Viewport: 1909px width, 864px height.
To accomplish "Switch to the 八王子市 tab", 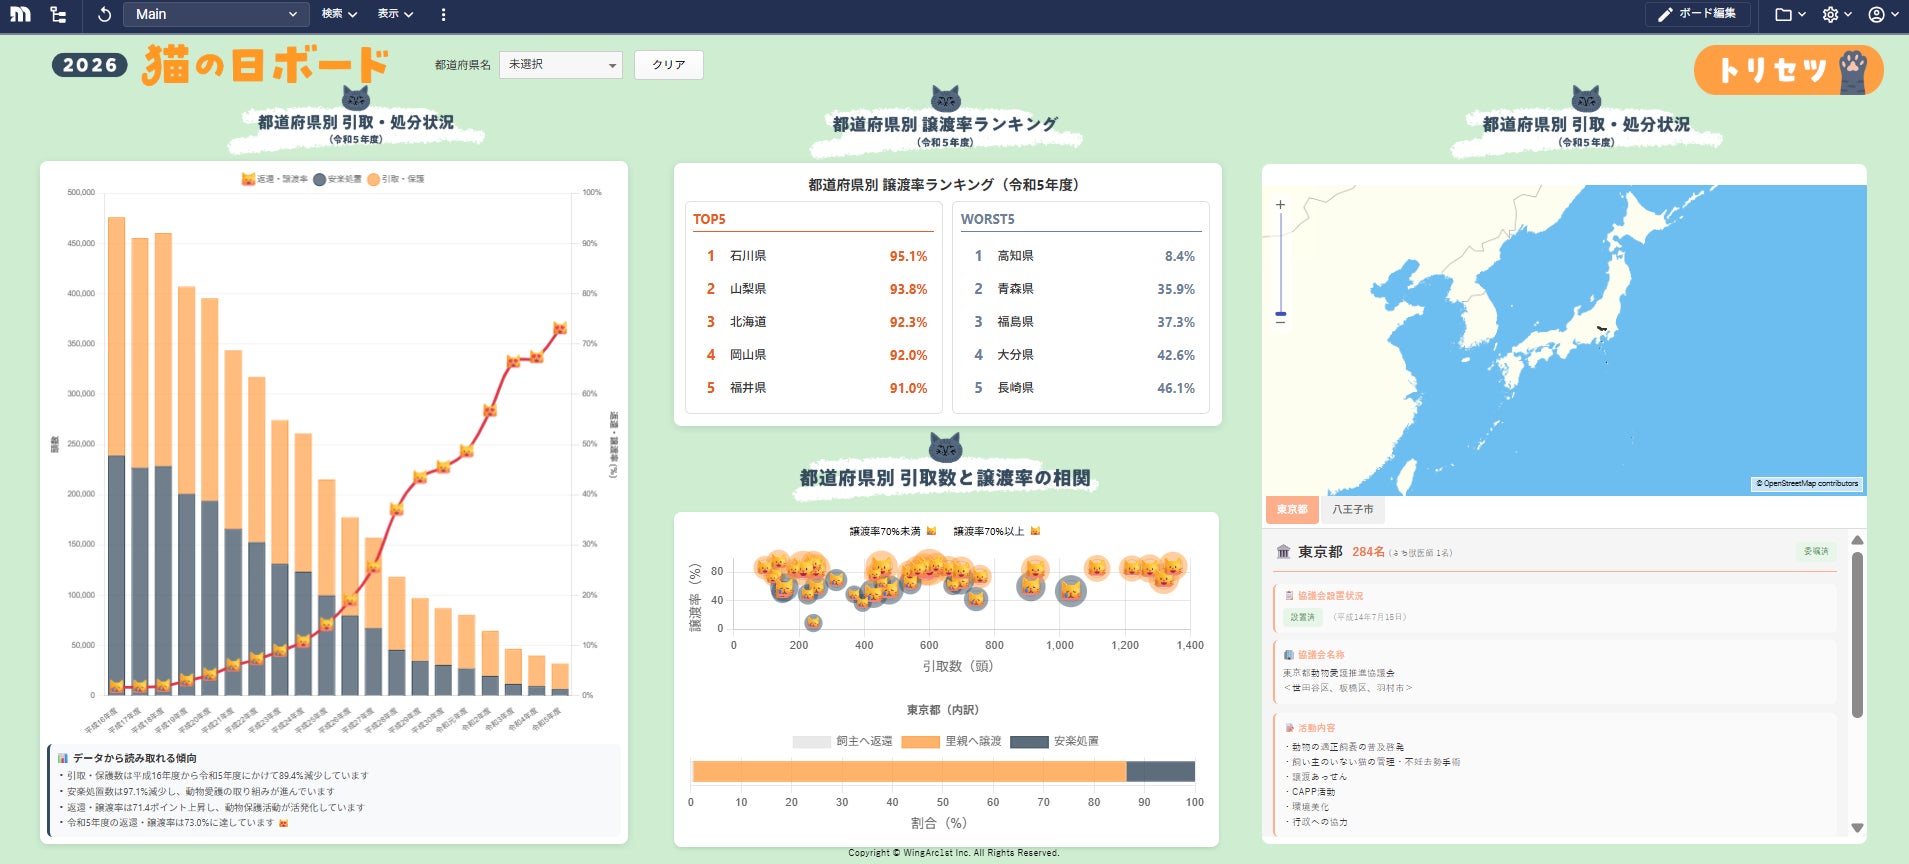I will pos(1353,509).
